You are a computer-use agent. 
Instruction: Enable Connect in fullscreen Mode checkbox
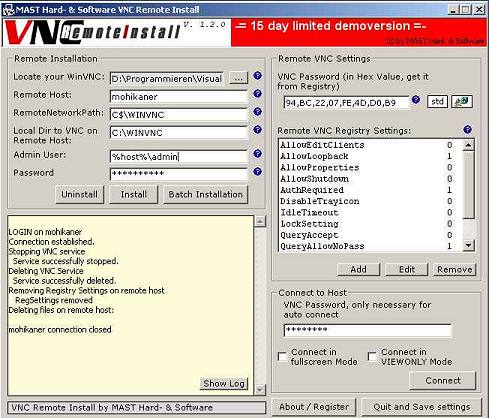coord(282,356)
